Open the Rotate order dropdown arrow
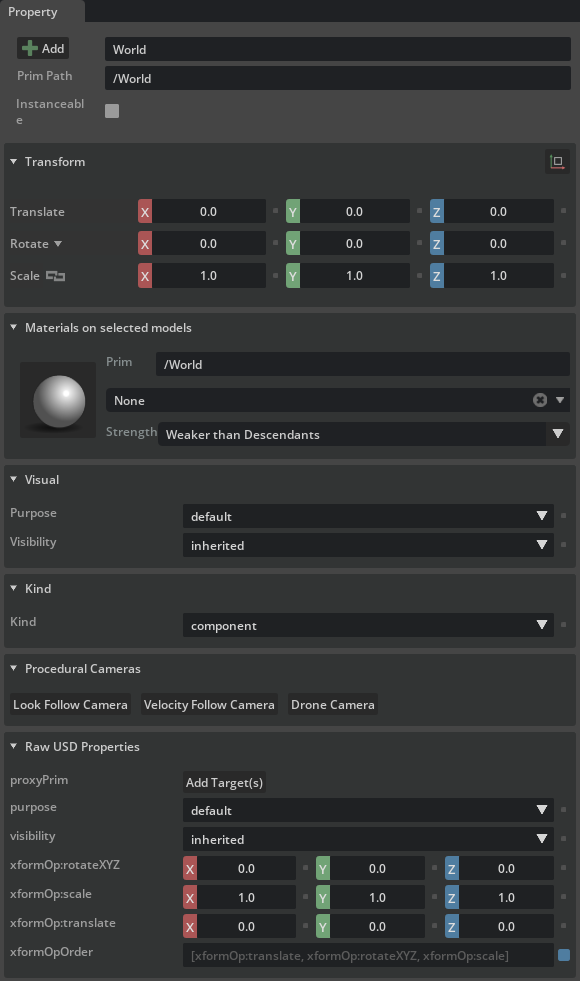 pyautogui.click(x=58, y=244)
